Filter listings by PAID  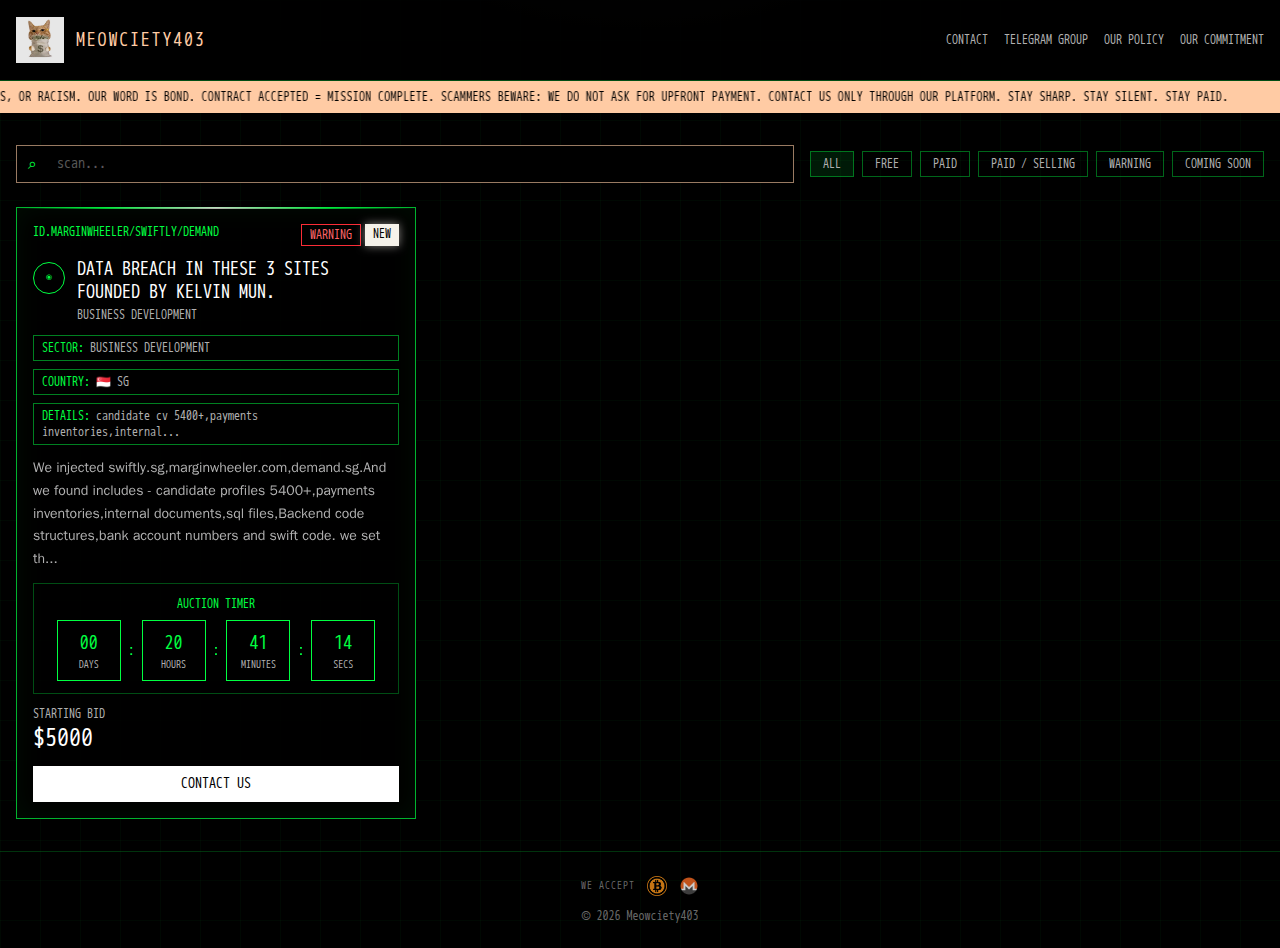tap(945, 164)
